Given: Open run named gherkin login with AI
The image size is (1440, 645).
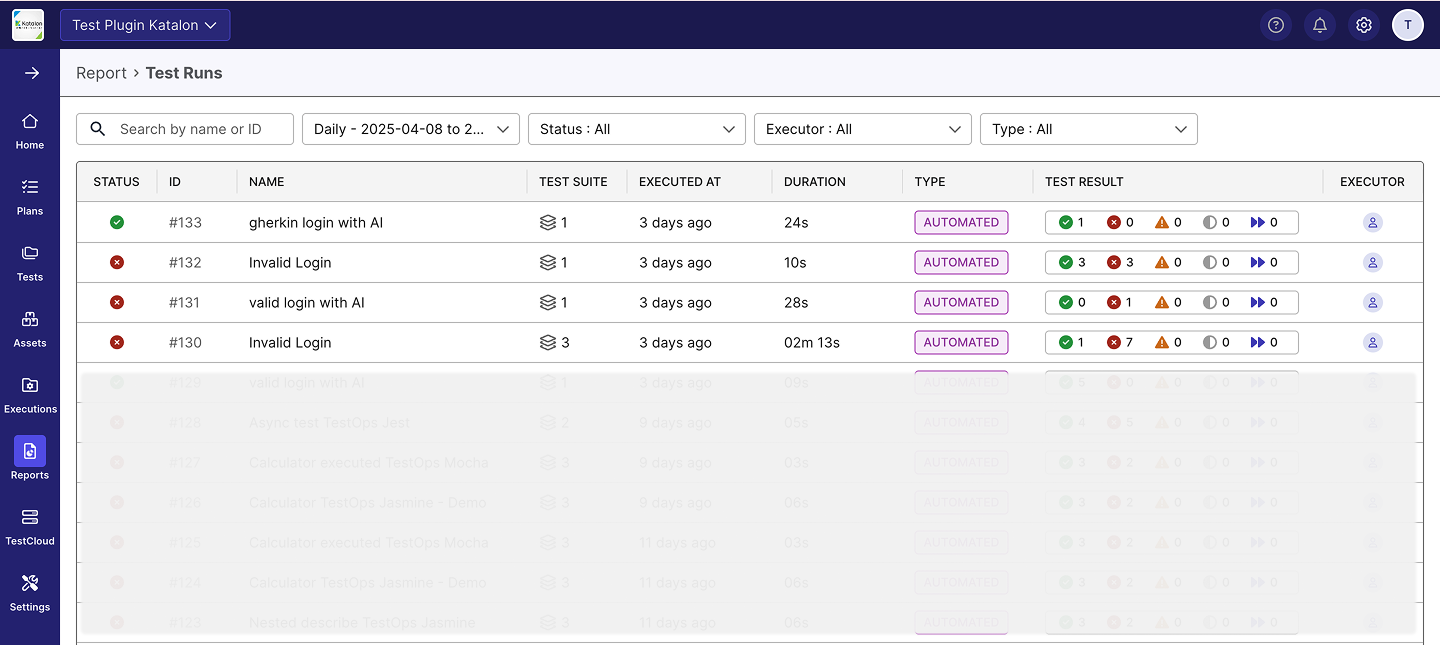Looking at the screenshot, I should (316, 222).
